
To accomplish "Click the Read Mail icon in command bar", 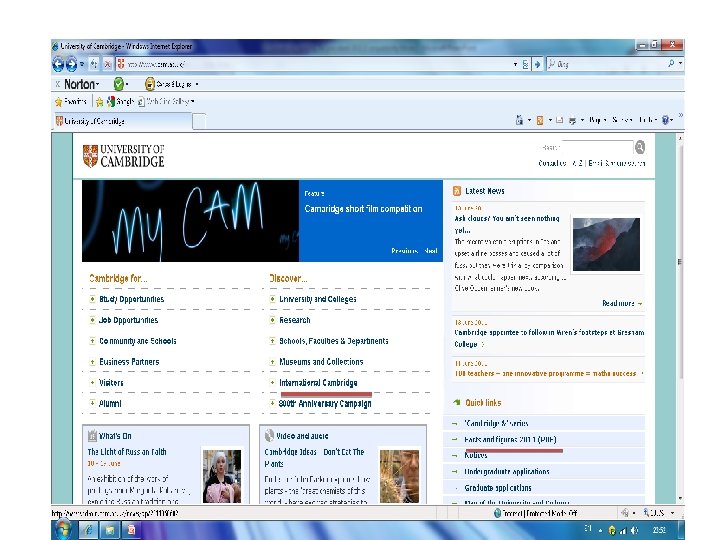I will tap(559, 120).
